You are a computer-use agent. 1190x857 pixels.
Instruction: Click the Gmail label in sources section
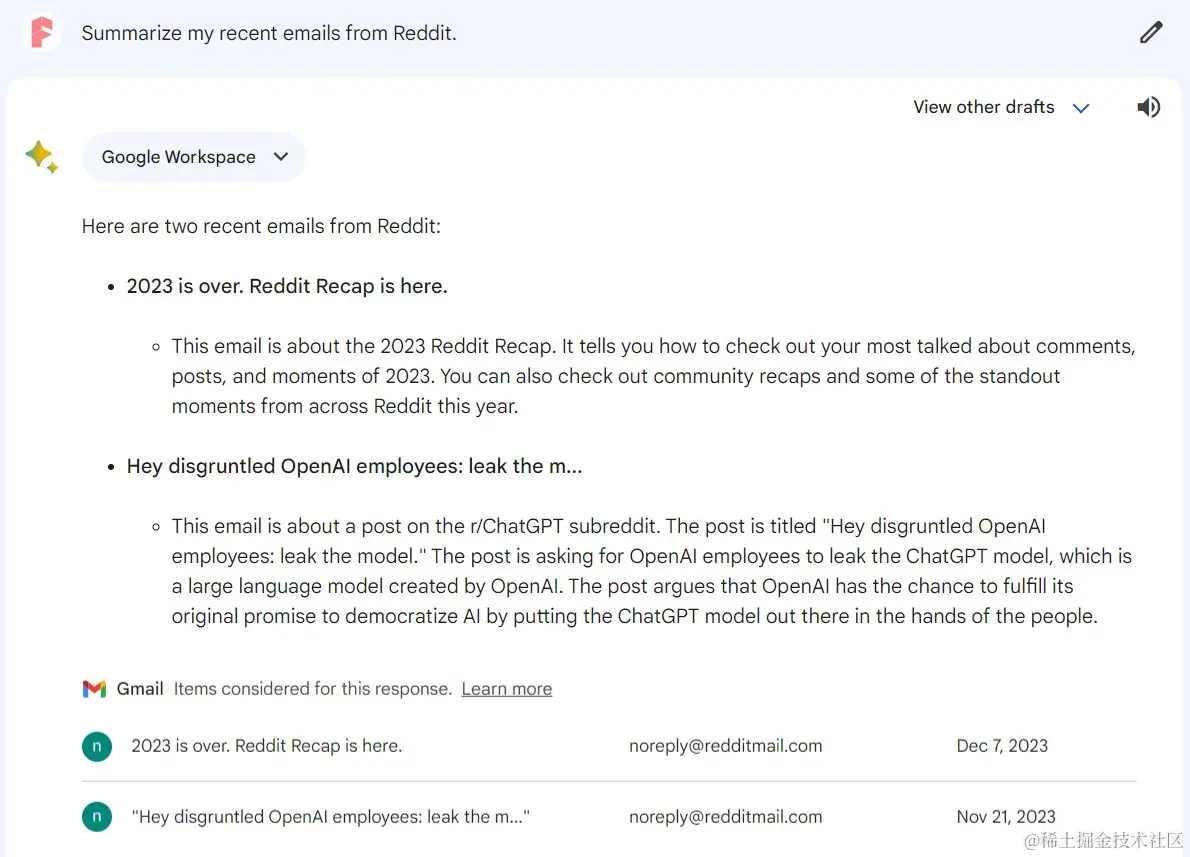pos(140,688)
